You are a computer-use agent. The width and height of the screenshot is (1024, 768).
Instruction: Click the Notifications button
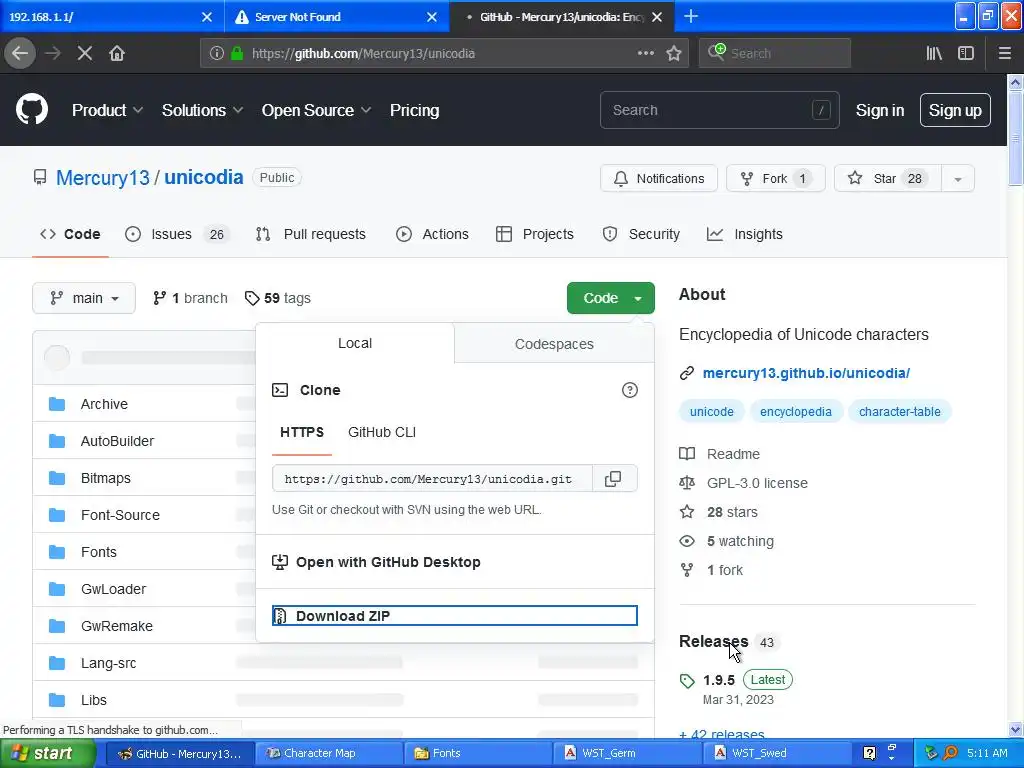click(659, 179)
